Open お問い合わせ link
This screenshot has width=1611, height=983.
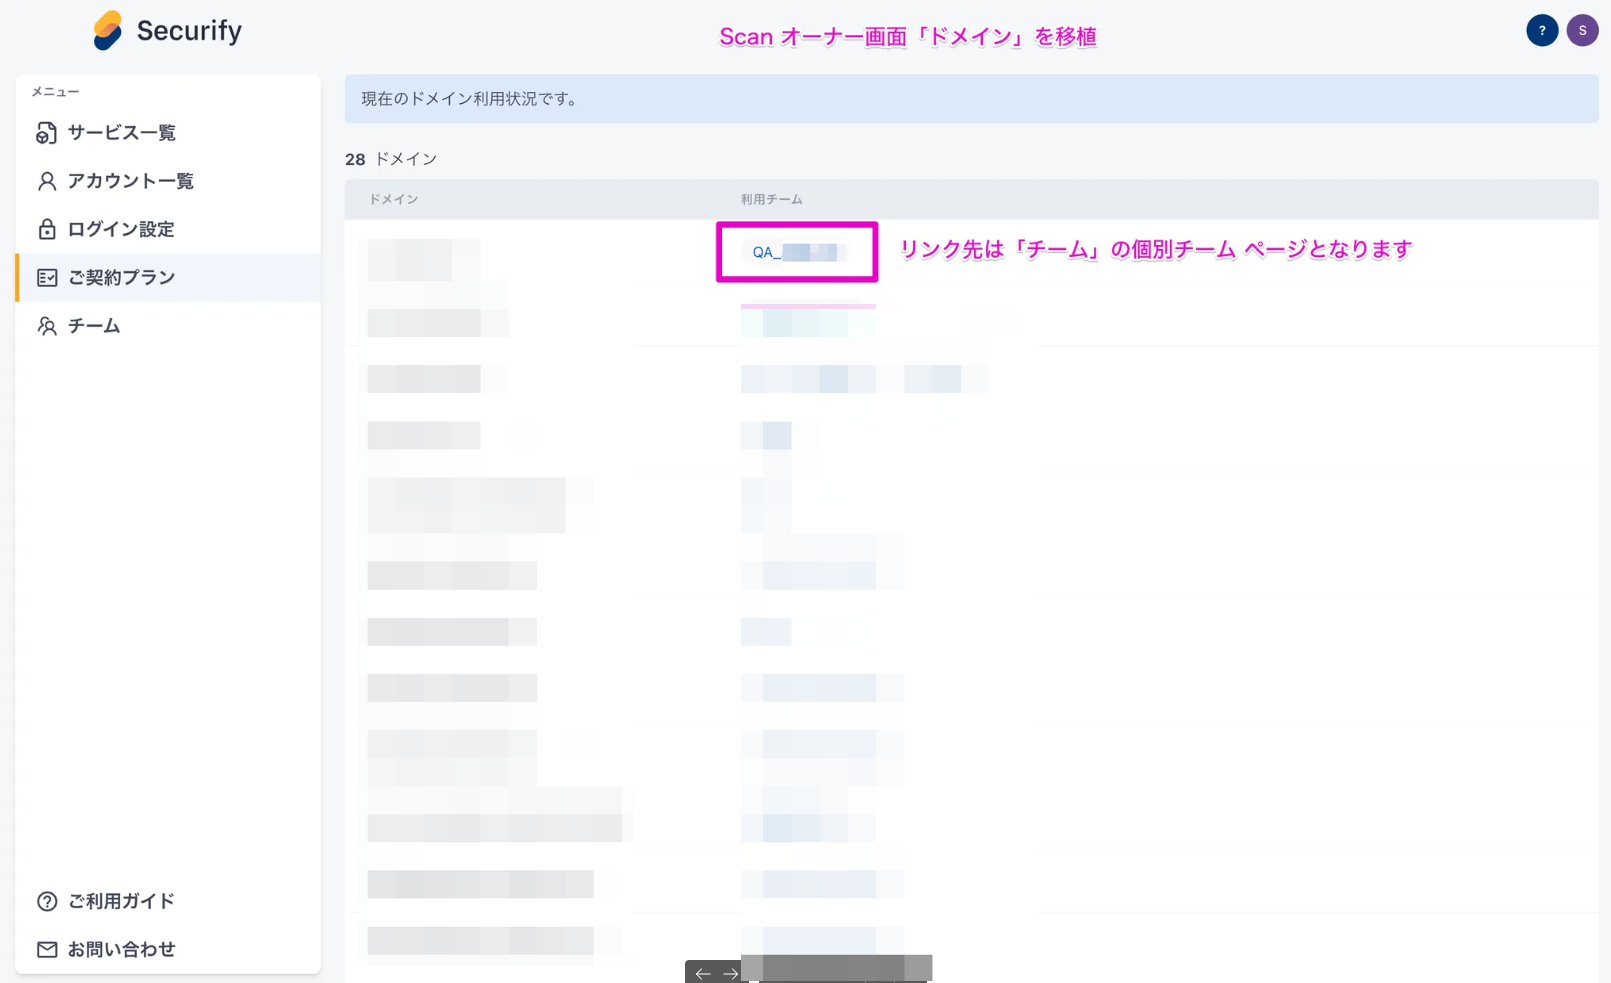(x=168, y=949)
